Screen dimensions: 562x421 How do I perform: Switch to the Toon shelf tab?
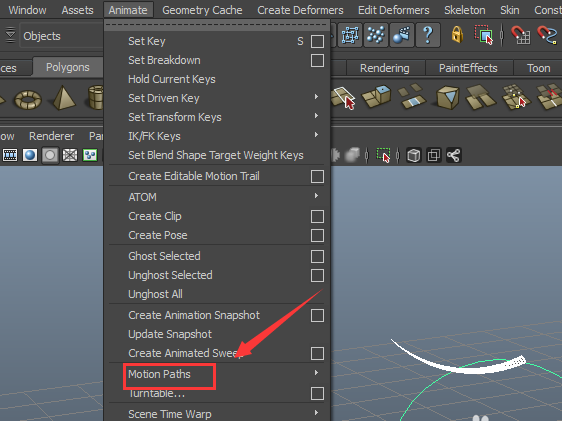(x=538, y=68)
